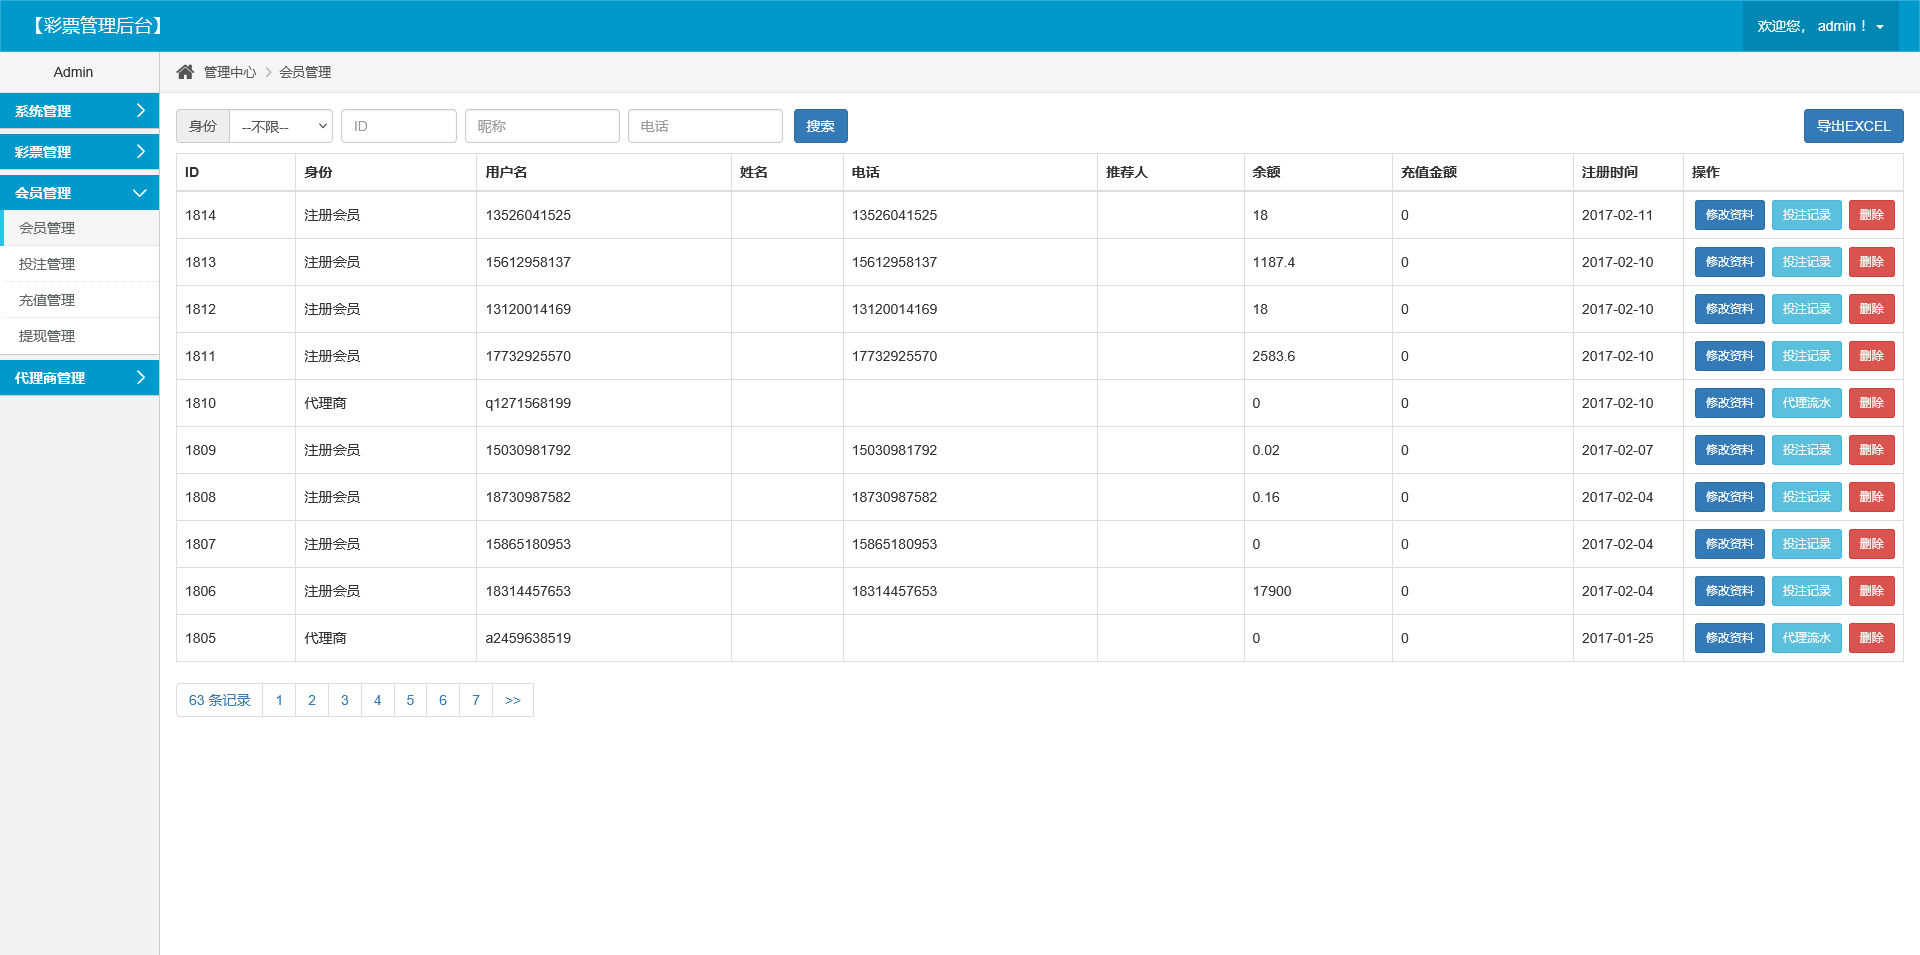
Task: Click 代理流水 for agent 1810
Action: pos(1806,403)
